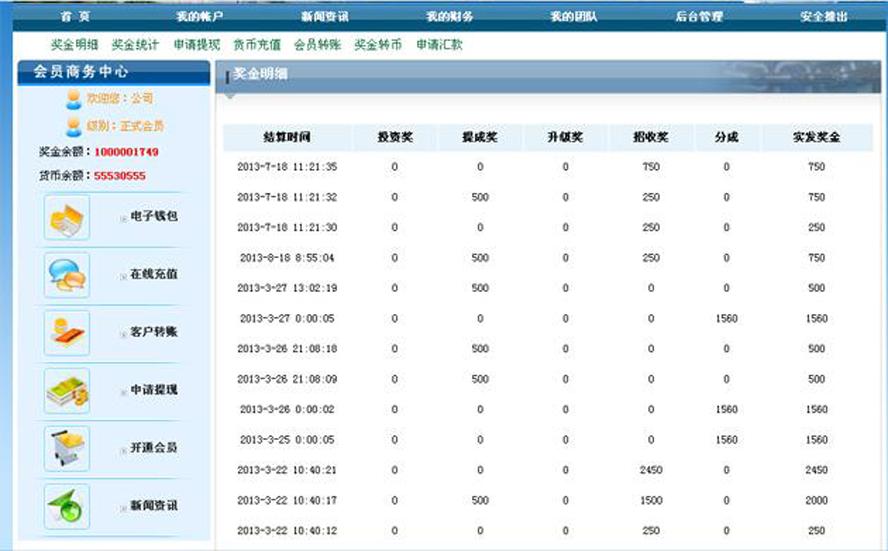Select the 2013-3-22 10:40:21 timestamp
This screenshot has height=551, width=888.
click(287, 470)
